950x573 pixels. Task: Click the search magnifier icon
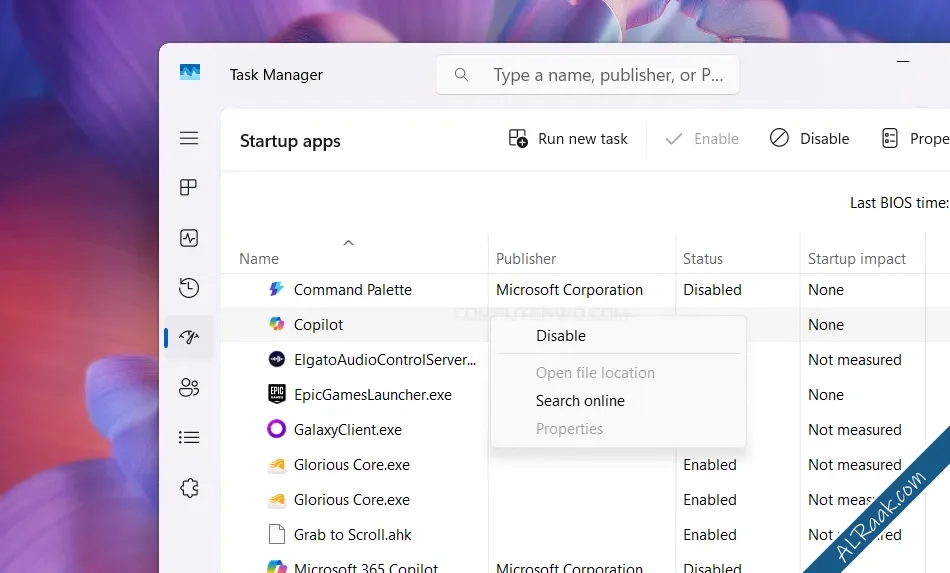[x=461, y=75]
